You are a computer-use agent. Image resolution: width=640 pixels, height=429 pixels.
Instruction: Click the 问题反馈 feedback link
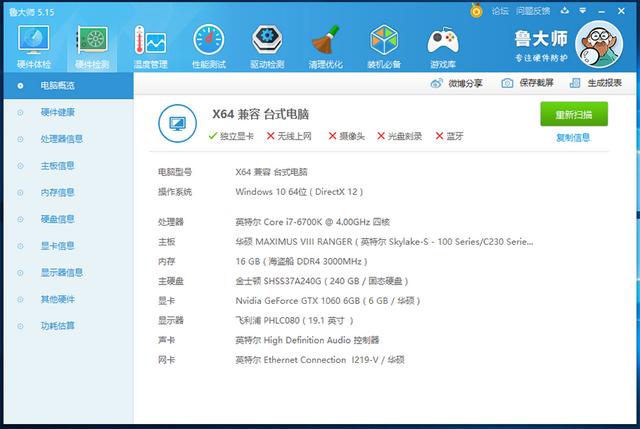click(x=533, y=10)
